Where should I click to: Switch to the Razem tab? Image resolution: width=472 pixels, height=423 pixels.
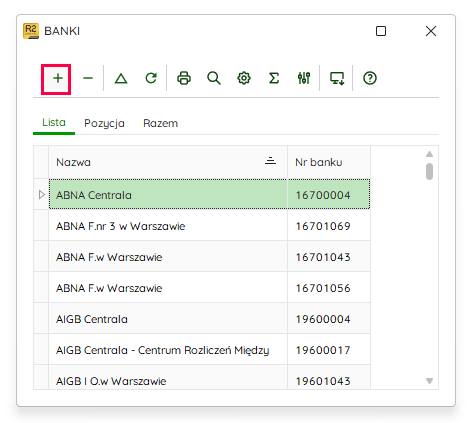point(160,123)
